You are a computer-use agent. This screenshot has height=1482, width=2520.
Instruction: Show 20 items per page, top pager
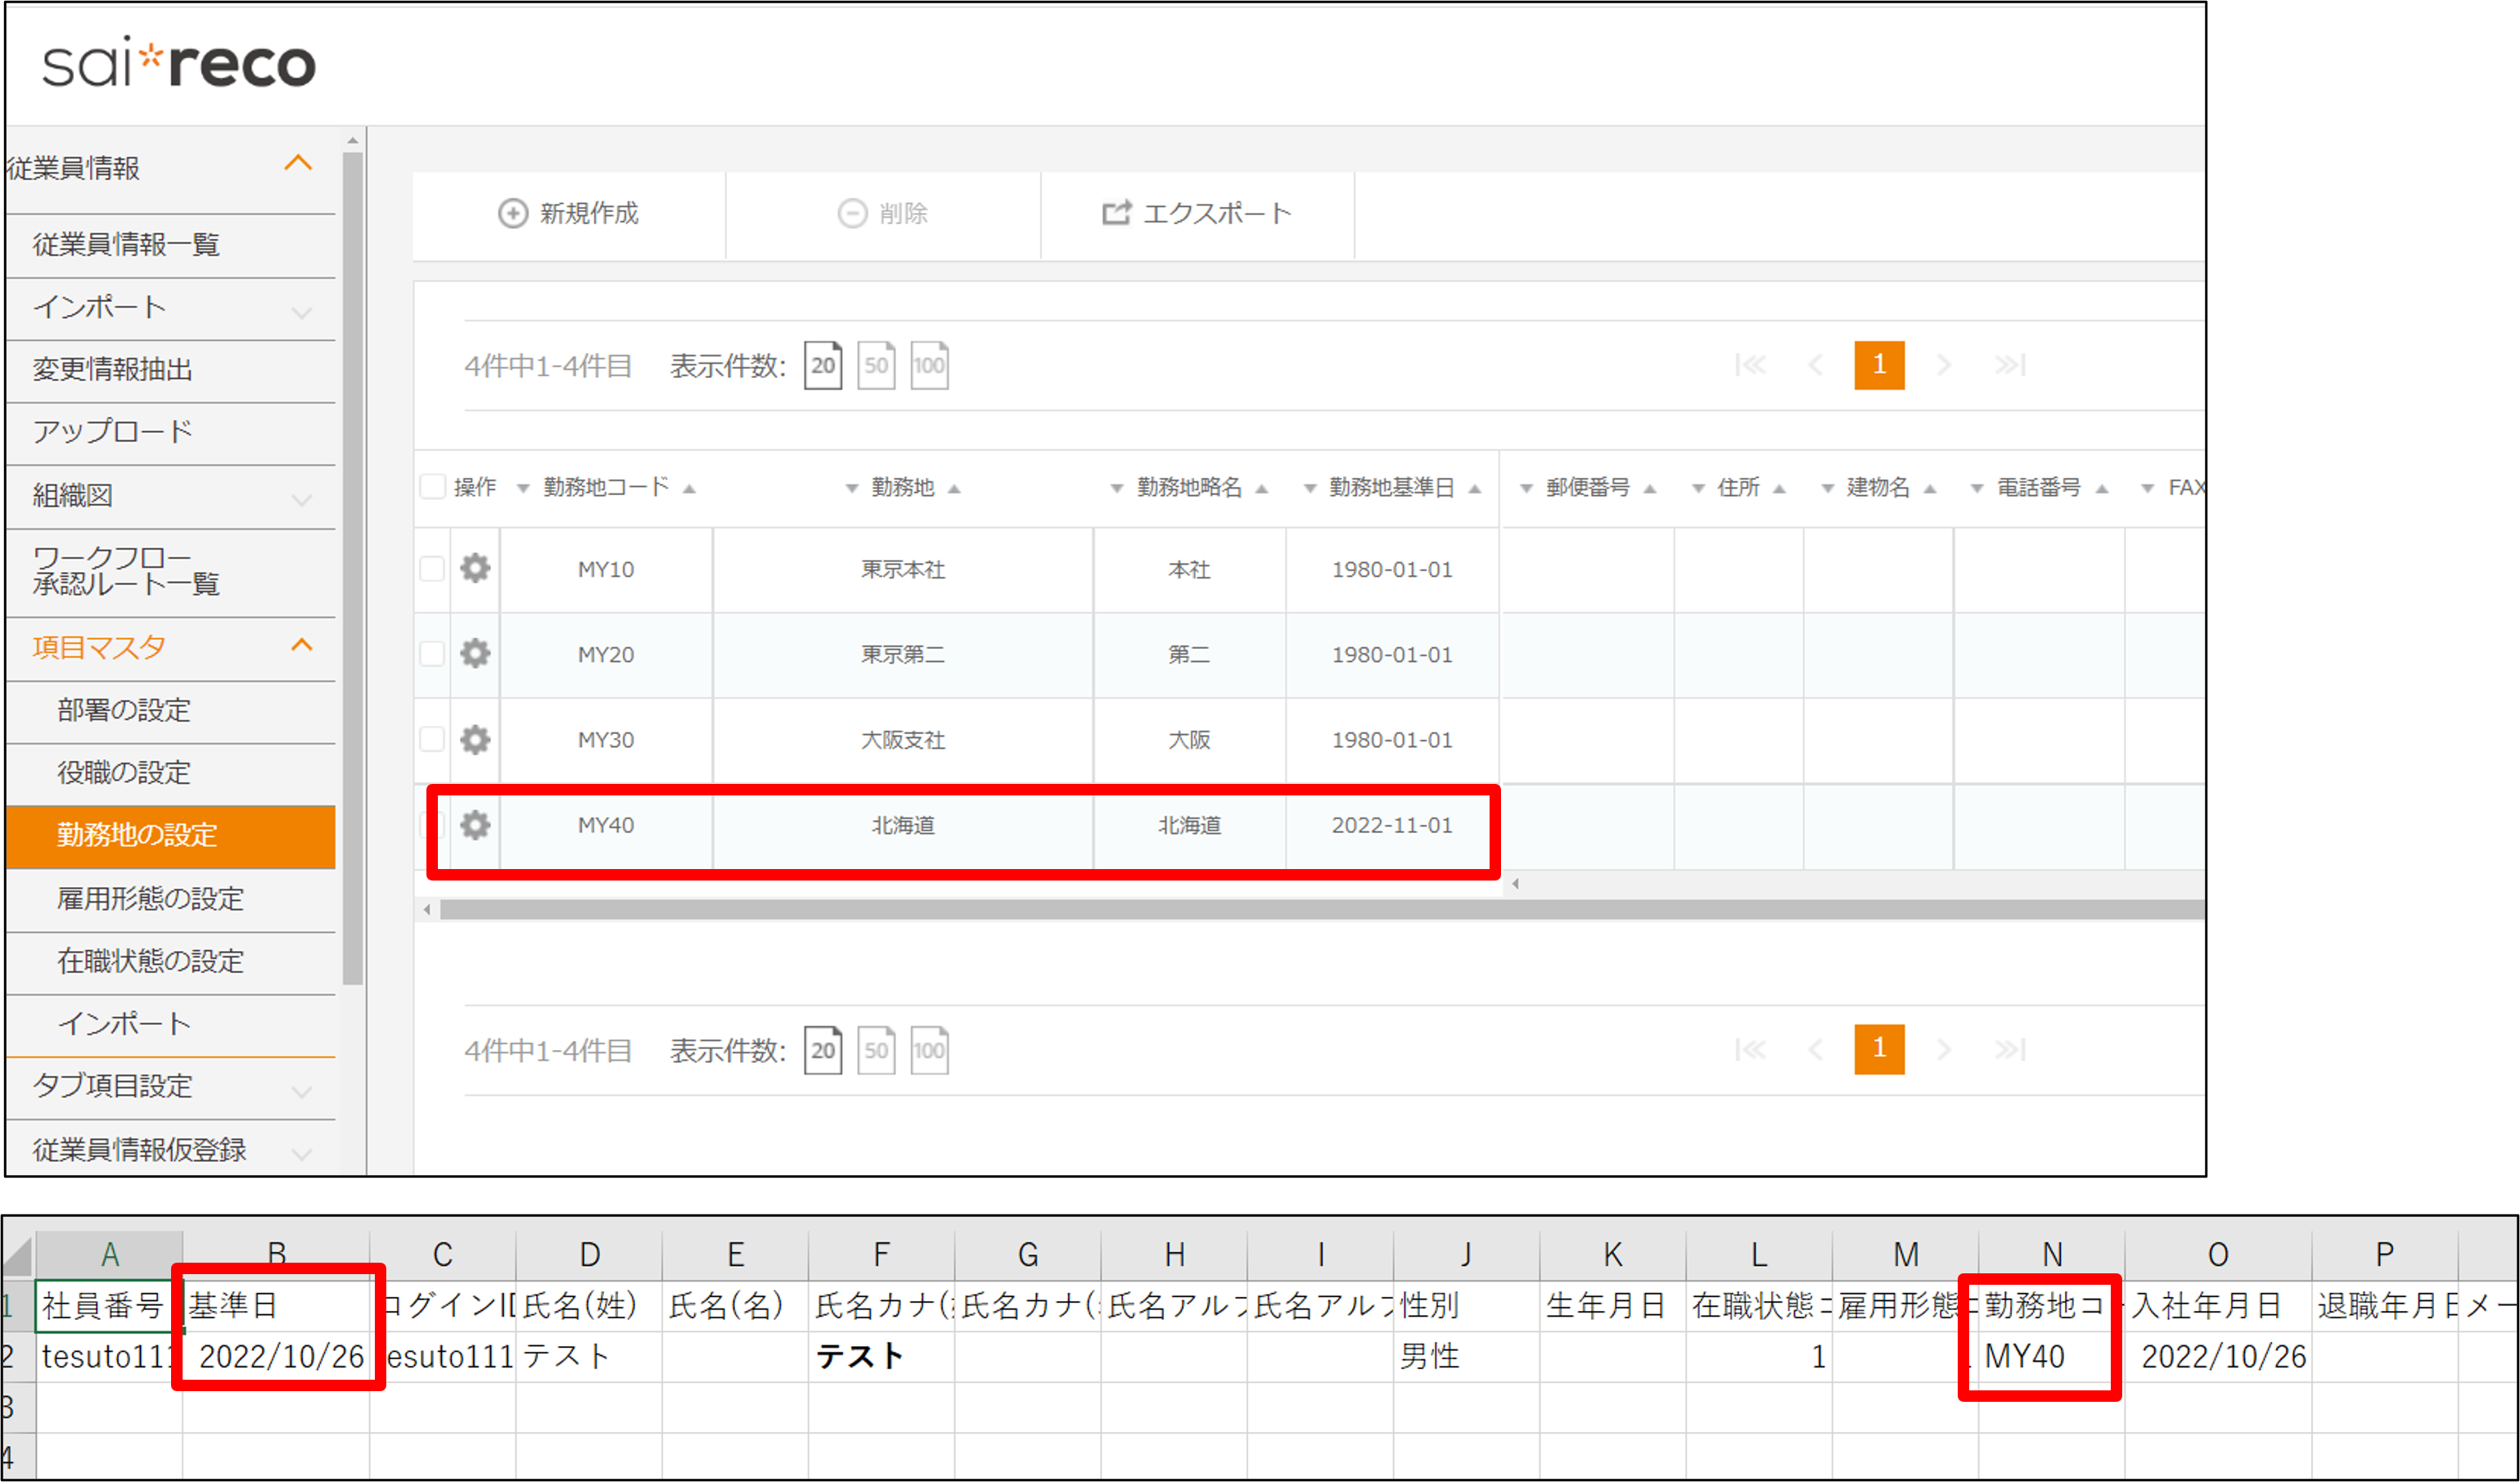coord(823,365)
